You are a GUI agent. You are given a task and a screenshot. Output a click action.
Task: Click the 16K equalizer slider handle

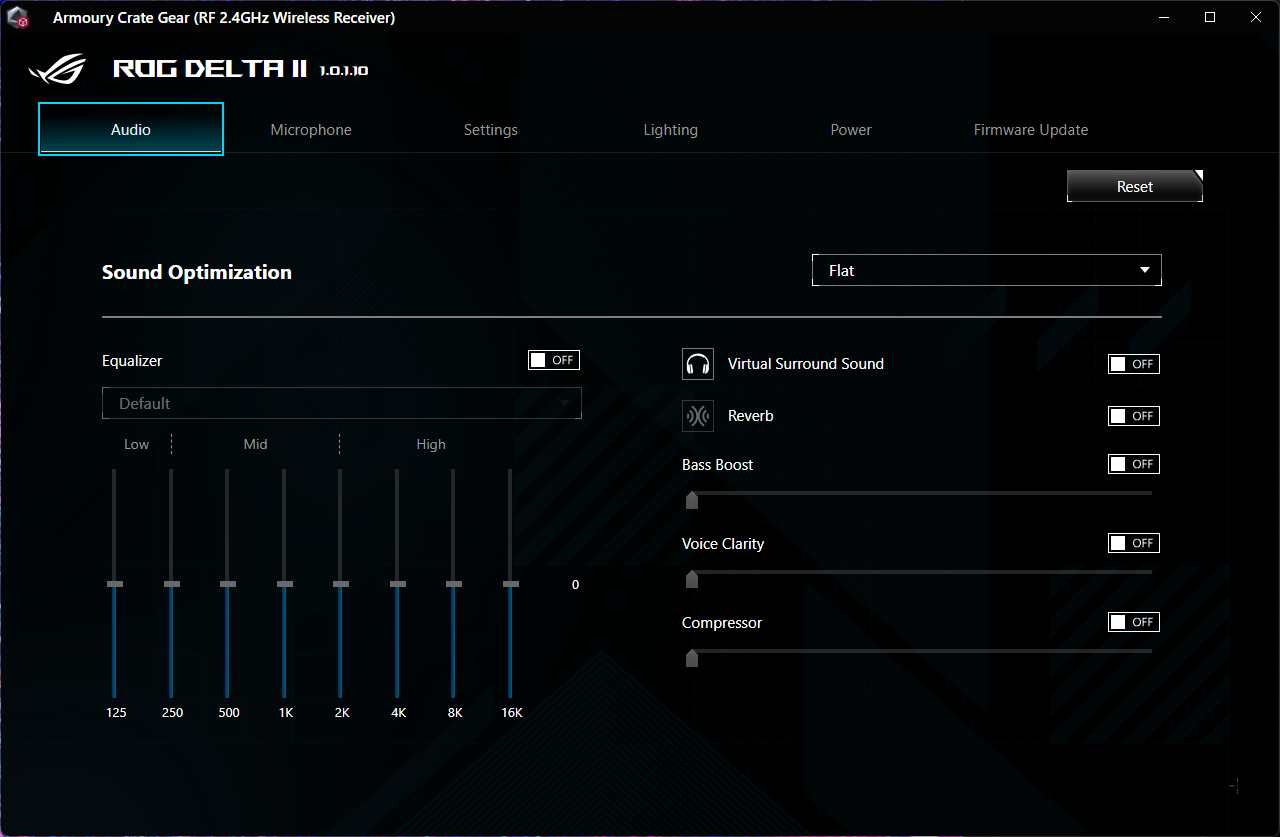click(x=511, y=584)
